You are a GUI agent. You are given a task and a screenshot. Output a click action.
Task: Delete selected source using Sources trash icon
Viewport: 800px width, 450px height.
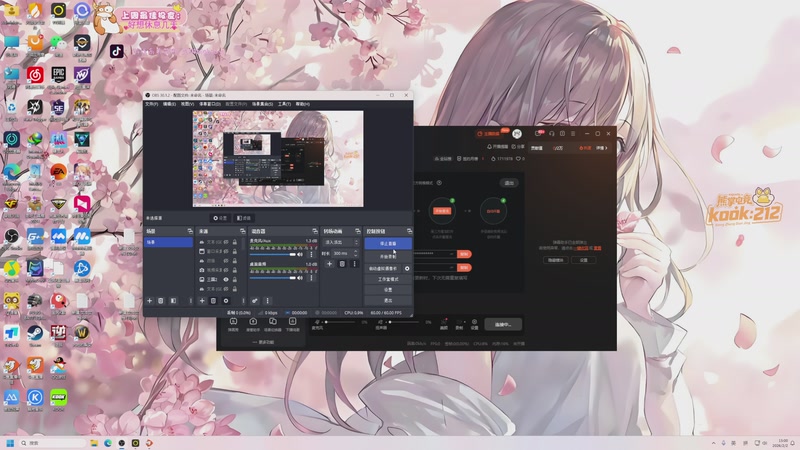pos(213,301)
